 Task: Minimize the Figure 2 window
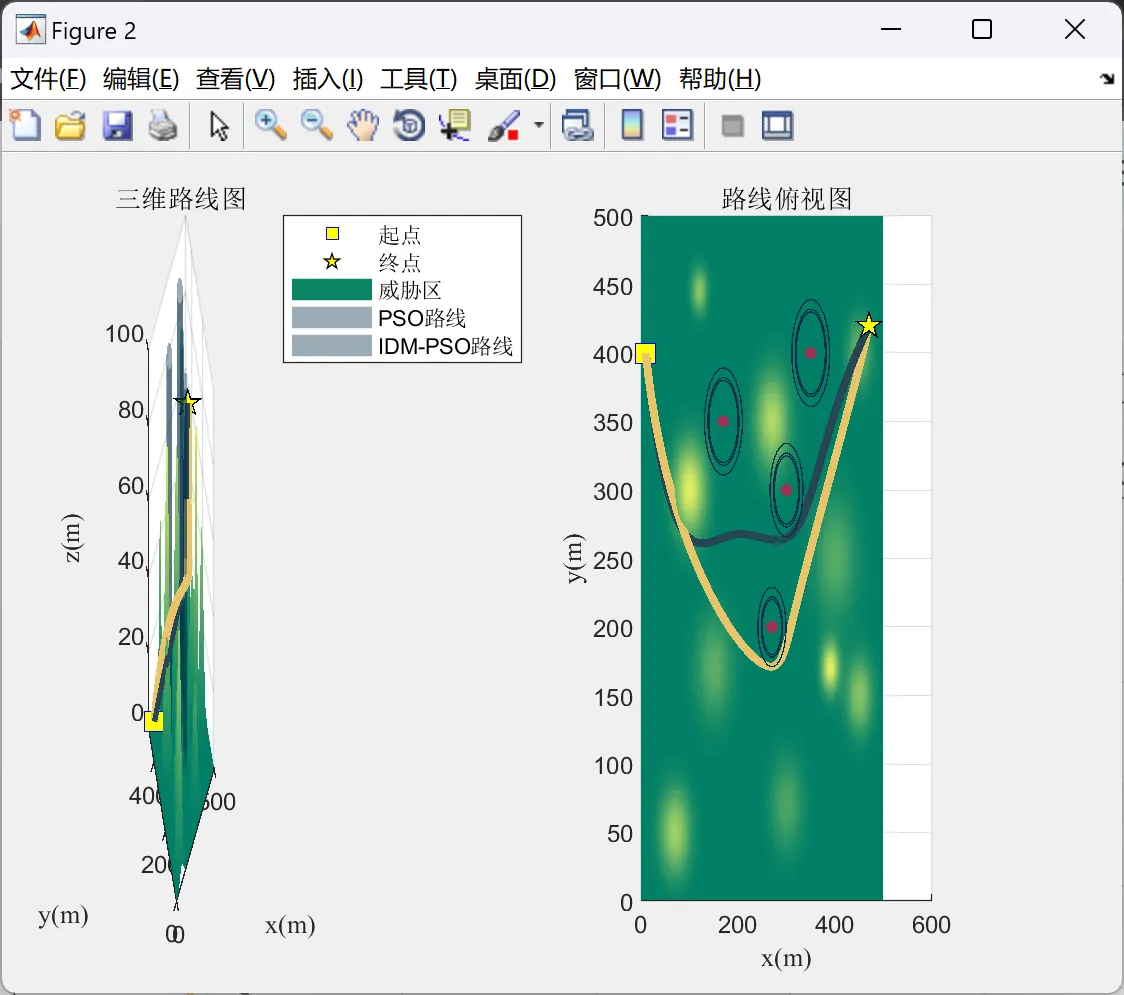[890, 29]
